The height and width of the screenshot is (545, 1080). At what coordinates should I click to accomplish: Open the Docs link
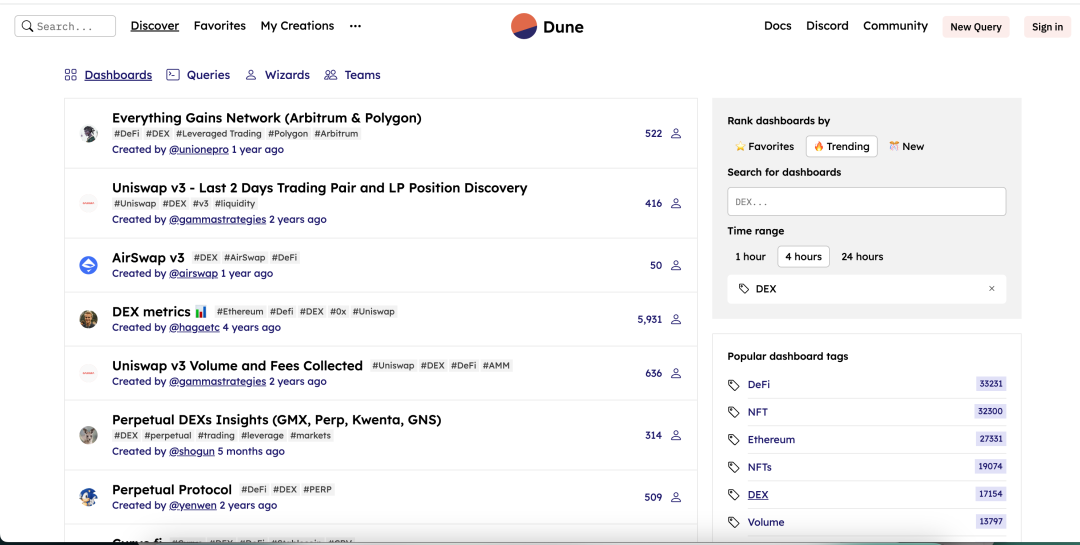click(778, 26)
